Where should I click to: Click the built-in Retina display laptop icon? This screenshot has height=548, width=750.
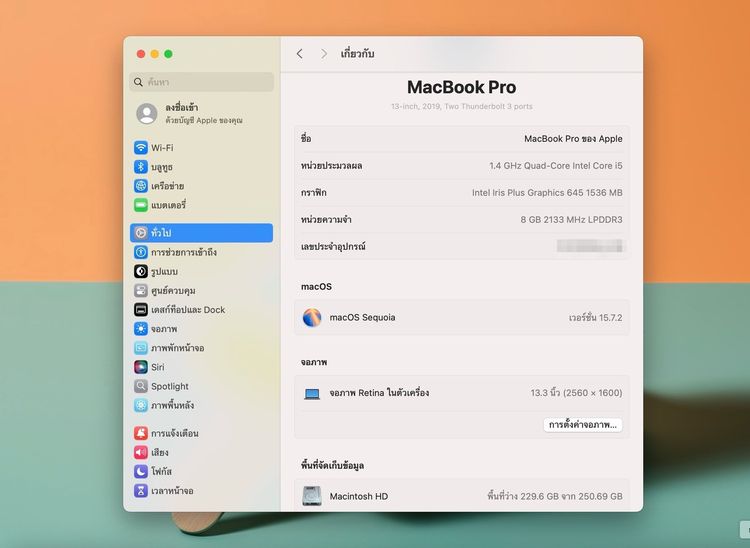(312, 394)
